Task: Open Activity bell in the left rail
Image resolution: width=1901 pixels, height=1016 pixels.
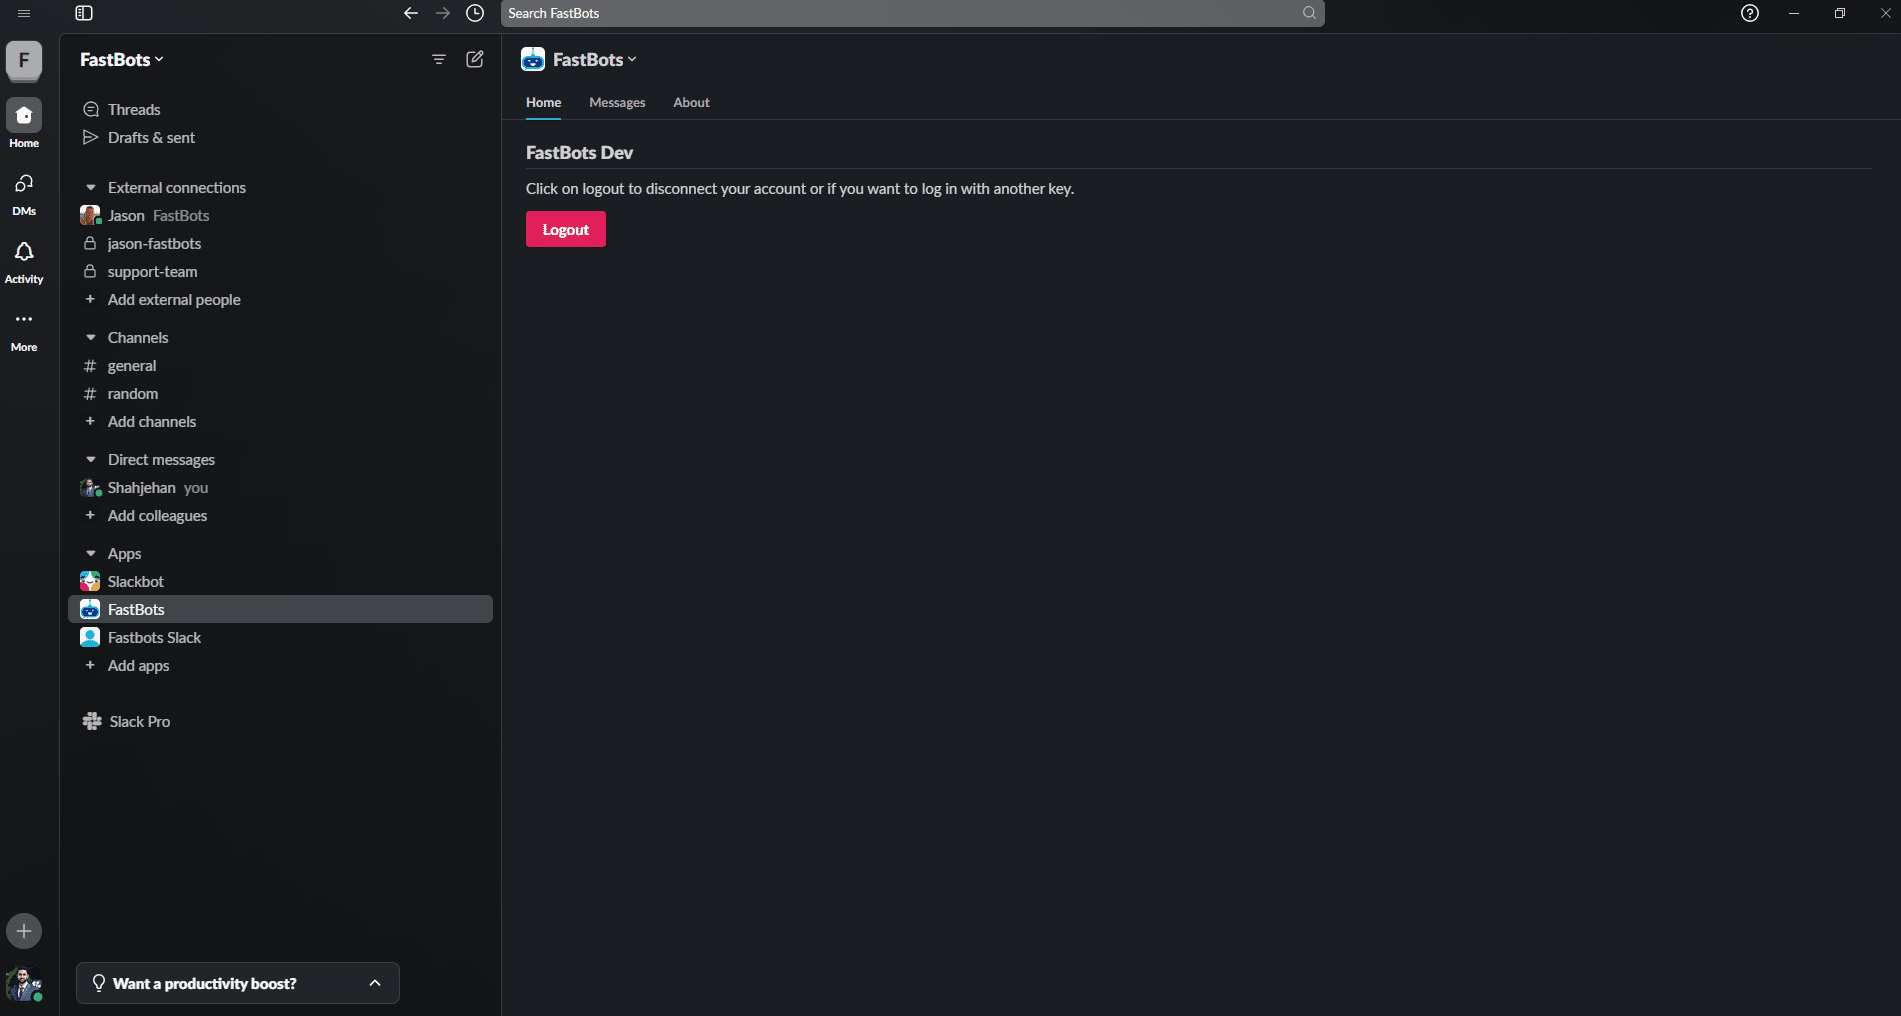Action: pos(24,261)
